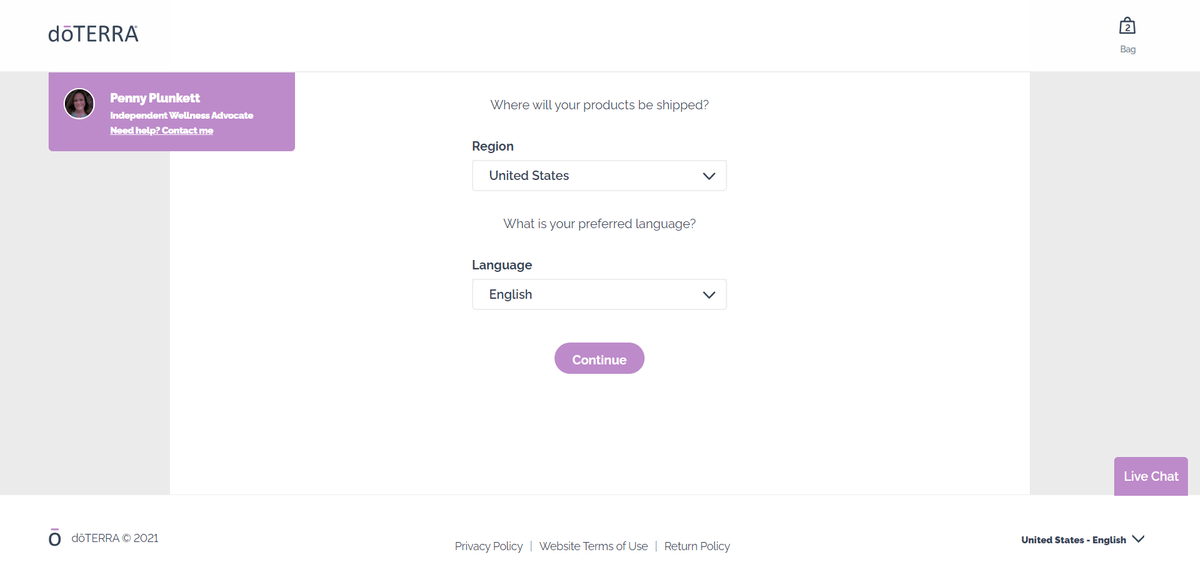Open the Website Terms of Use link

click(x=593, y=546)
